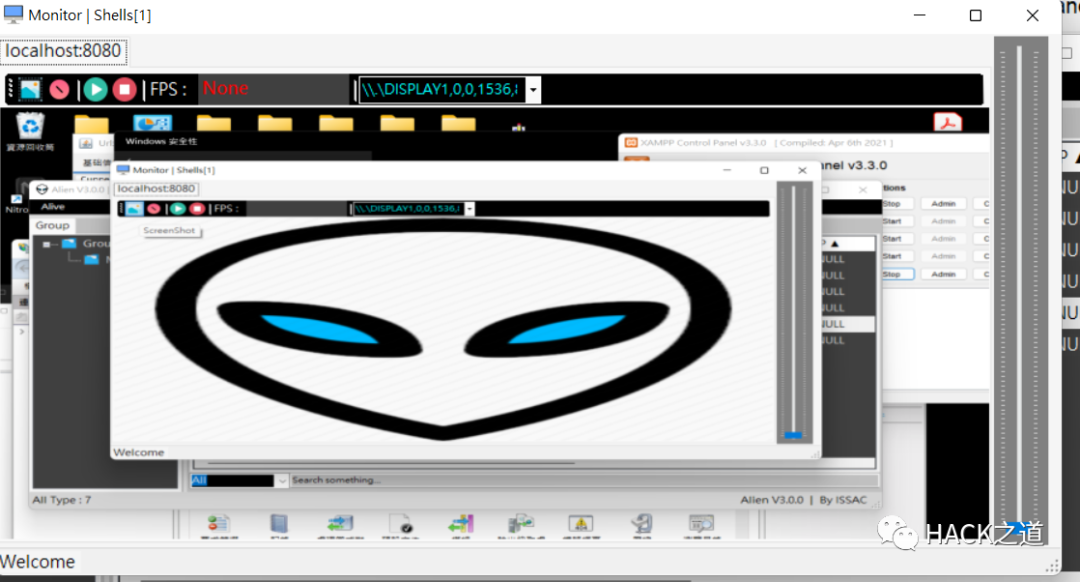
Task: Open the \\.\DISPLAY1 dropdown arrow in outer toolbar
Action: click(533, 90)
